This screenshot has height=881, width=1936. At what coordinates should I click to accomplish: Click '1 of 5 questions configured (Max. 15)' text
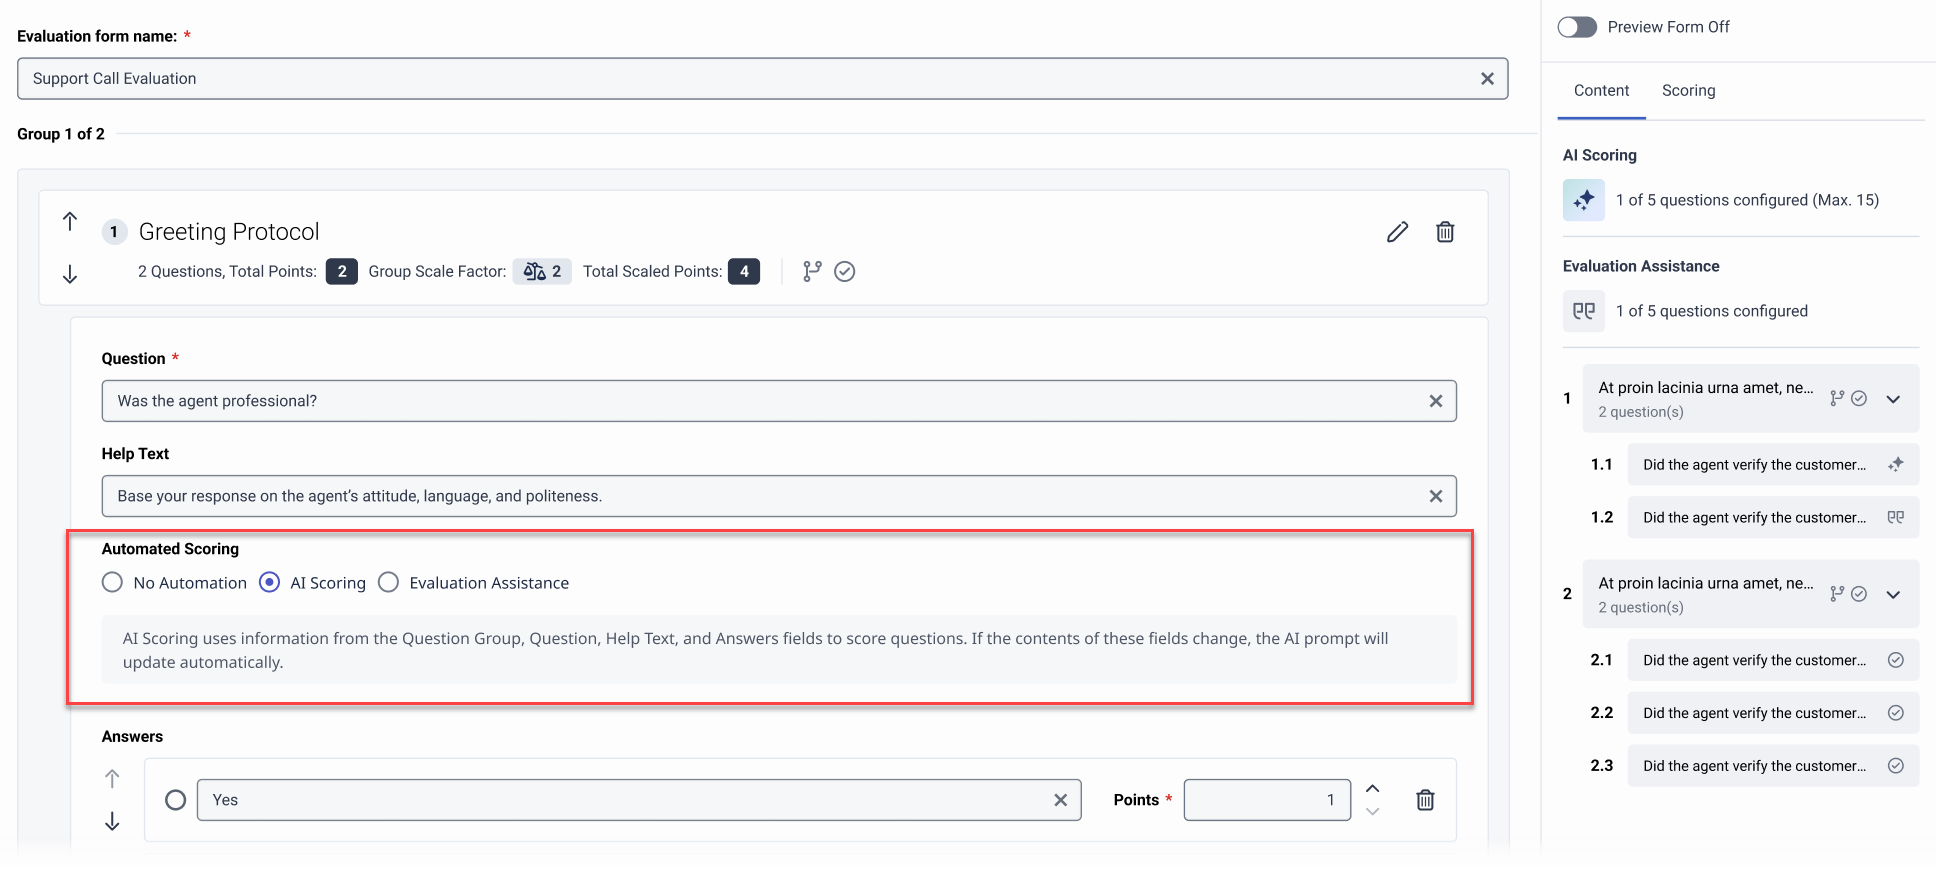point(1747,200)
